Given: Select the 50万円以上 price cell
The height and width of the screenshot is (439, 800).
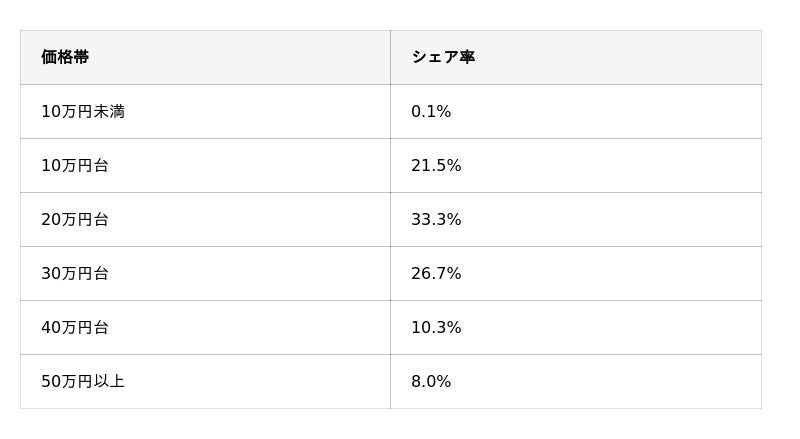Looking at the screenshot, I should tap(83, 381).
